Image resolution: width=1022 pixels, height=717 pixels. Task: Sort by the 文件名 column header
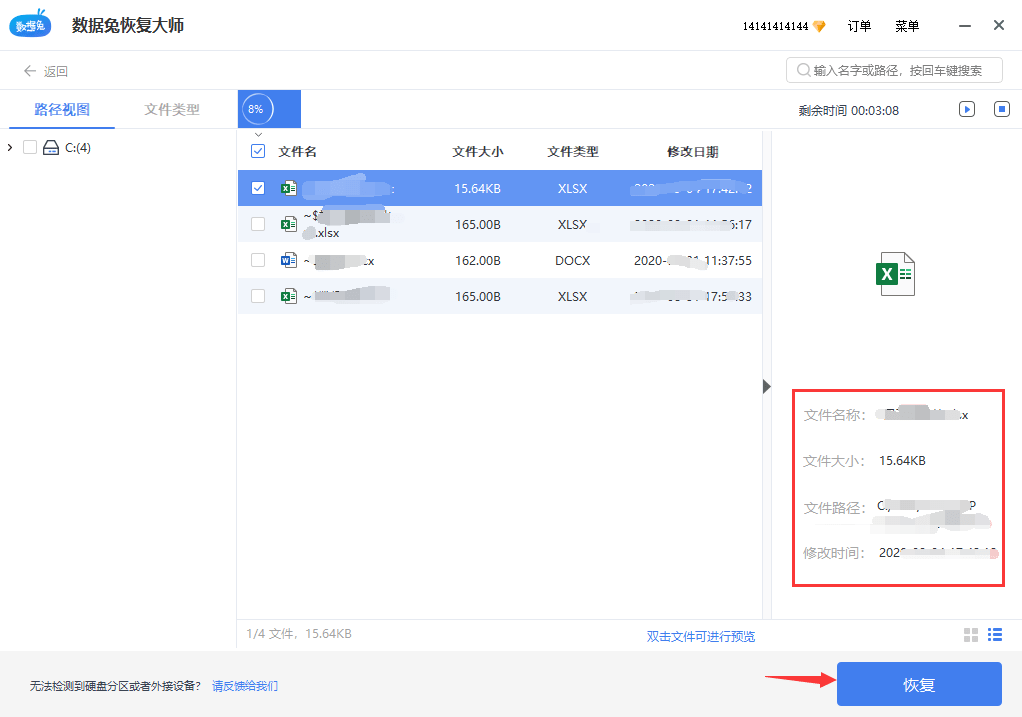tap(298, 151)
